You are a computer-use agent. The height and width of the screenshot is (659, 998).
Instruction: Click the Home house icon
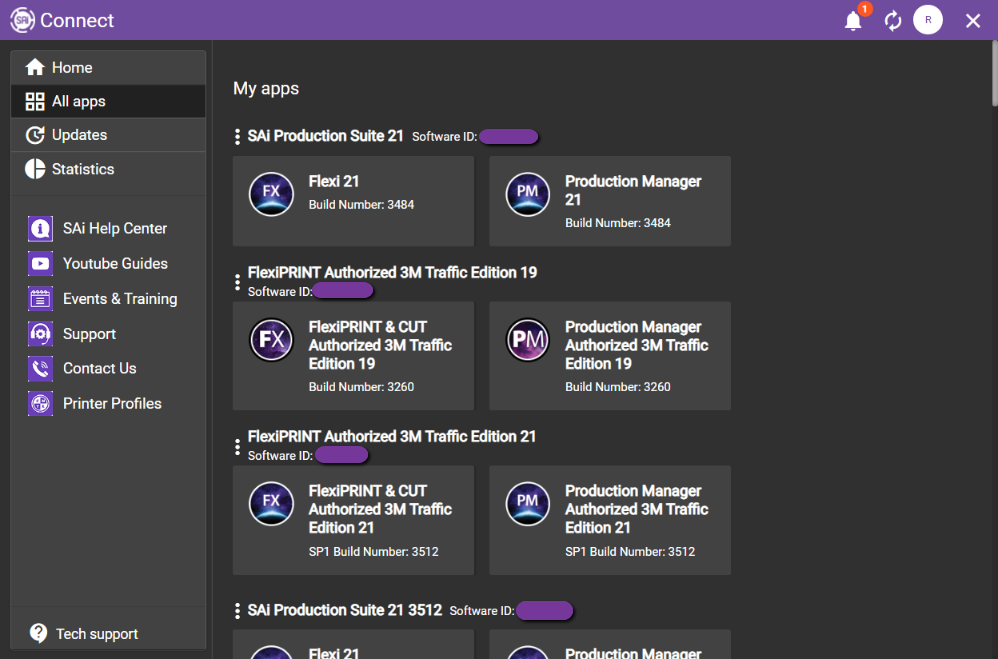[35, 67]
